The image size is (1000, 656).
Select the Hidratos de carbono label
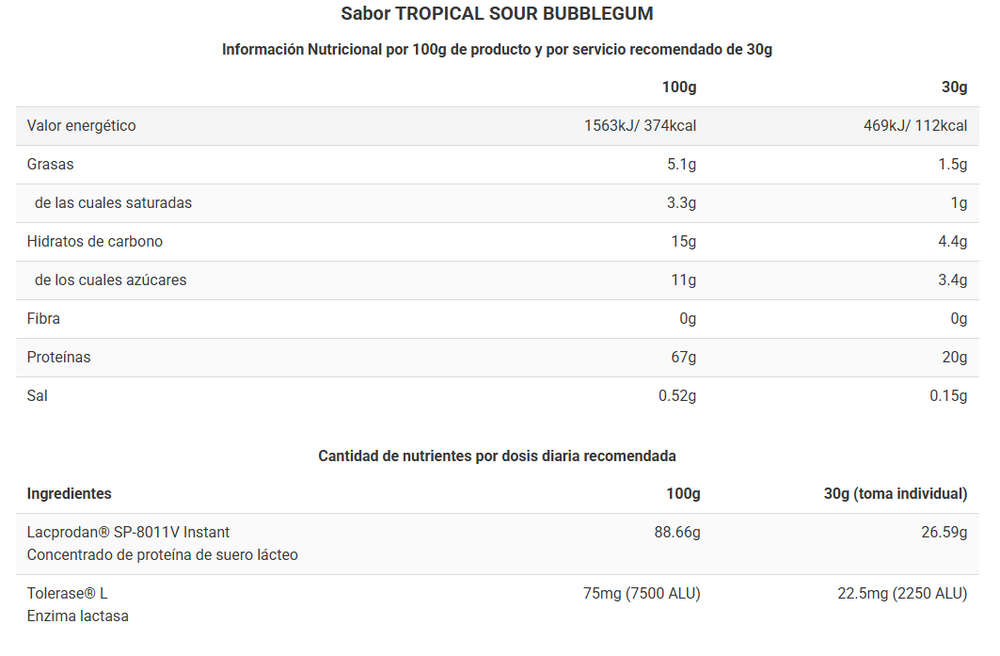(x=95, y=241)
